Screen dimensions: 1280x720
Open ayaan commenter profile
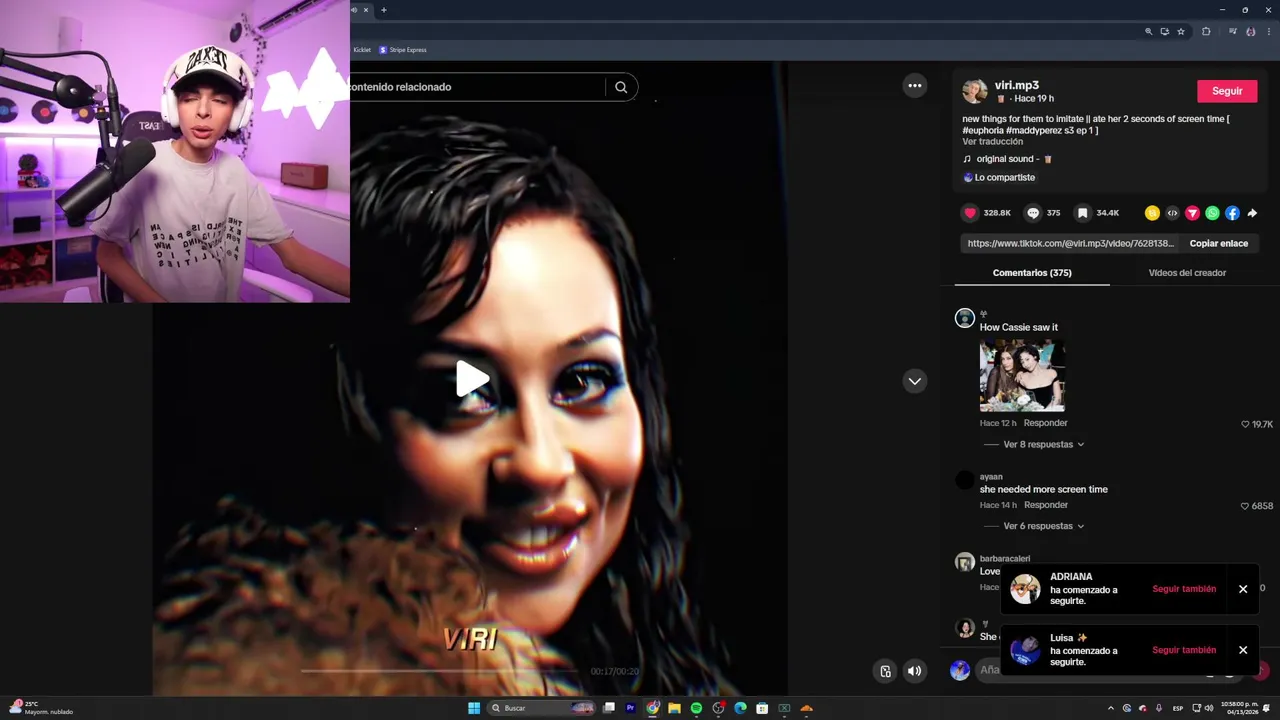coord(991,477)
